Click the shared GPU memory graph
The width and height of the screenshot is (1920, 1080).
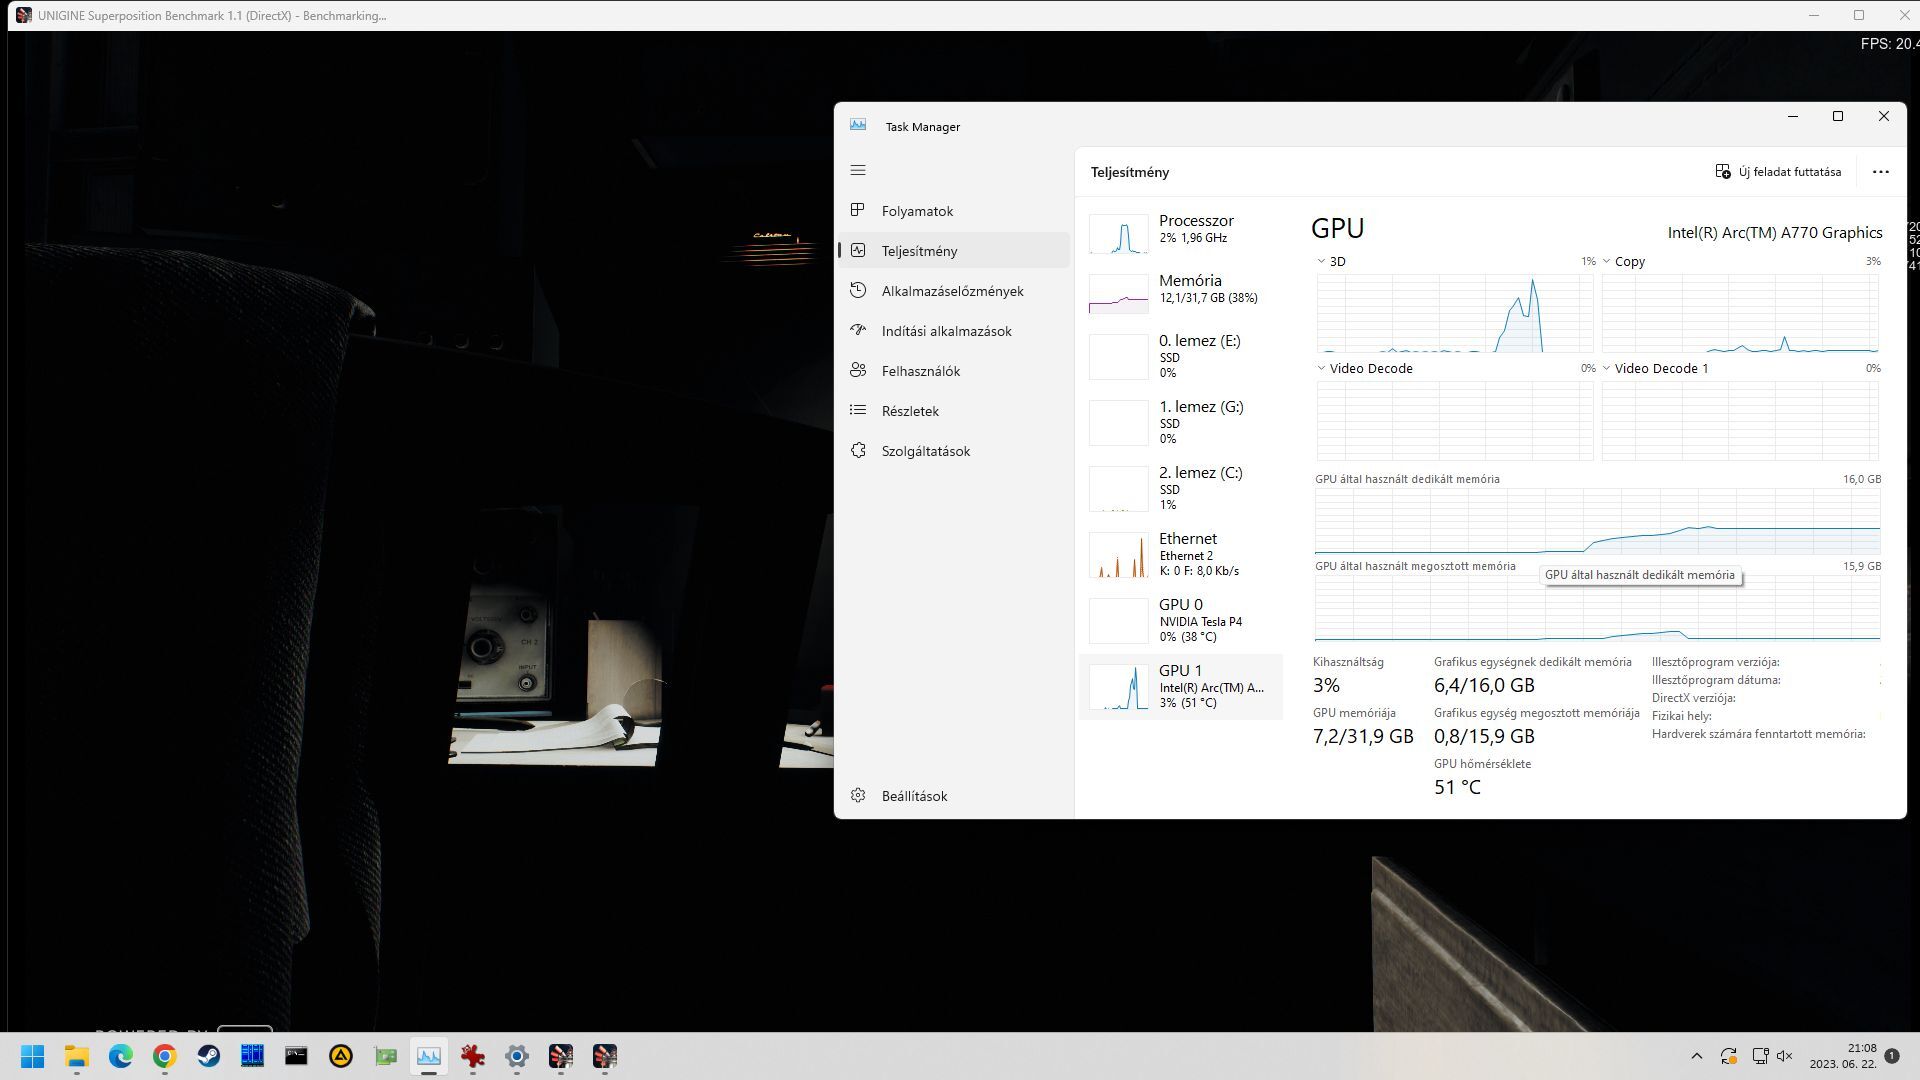[x=1597, y=608]
